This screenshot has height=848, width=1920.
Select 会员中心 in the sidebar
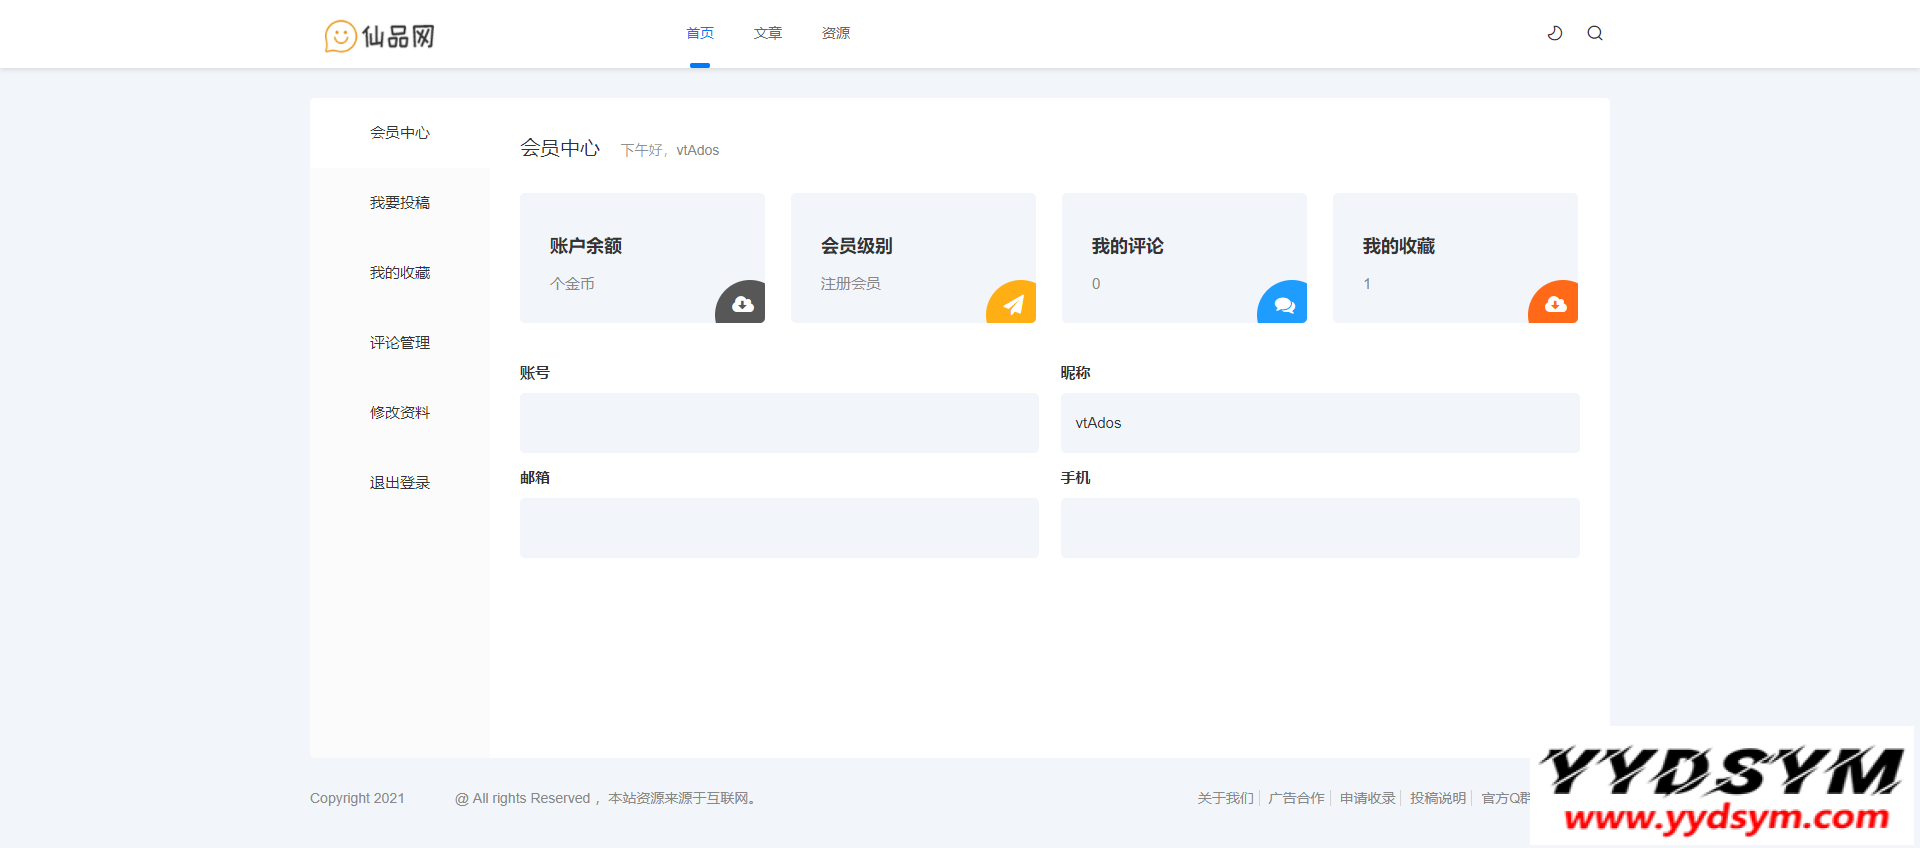pyautogui.click(x=400, y=133)
